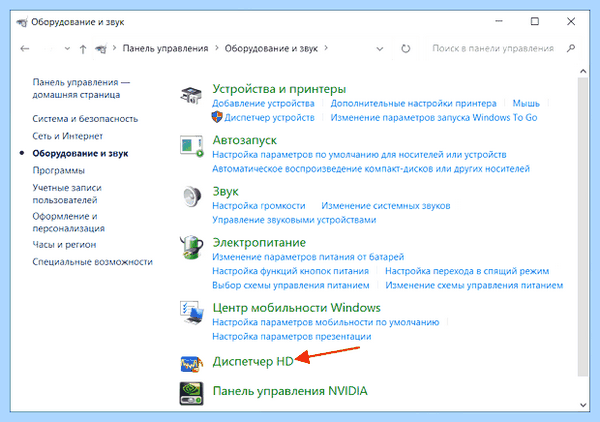The image size is (600, 422).
Task: Click Автоматическое воспроизведение компакт-дисков link
Action: point(371,169)
